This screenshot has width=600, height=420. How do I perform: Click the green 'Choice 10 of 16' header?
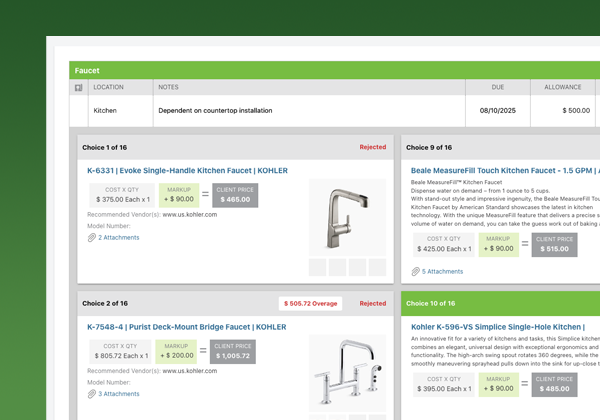click(x=501, y=303)
